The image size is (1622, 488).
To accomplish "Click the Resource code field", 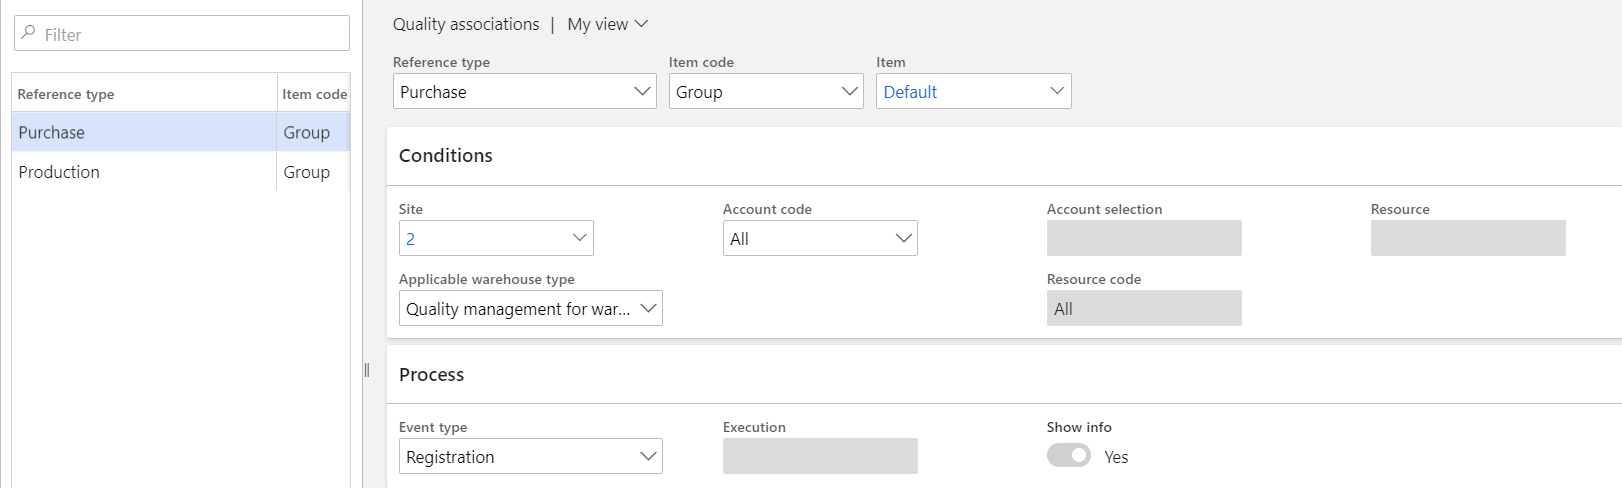I will [1143, 309].
